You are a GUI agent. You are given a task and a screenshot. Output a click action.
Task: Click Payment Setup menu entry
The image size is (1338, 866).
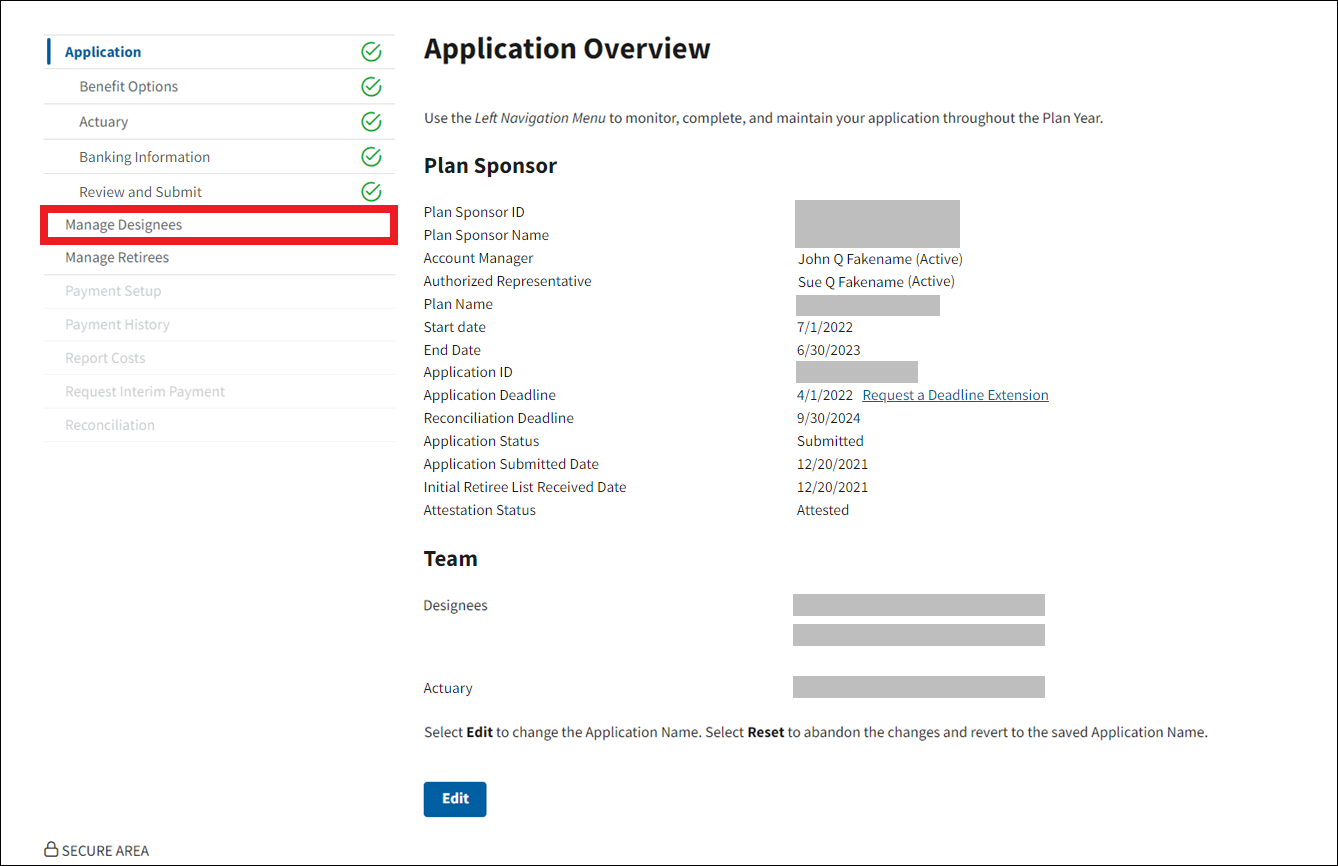113,291
